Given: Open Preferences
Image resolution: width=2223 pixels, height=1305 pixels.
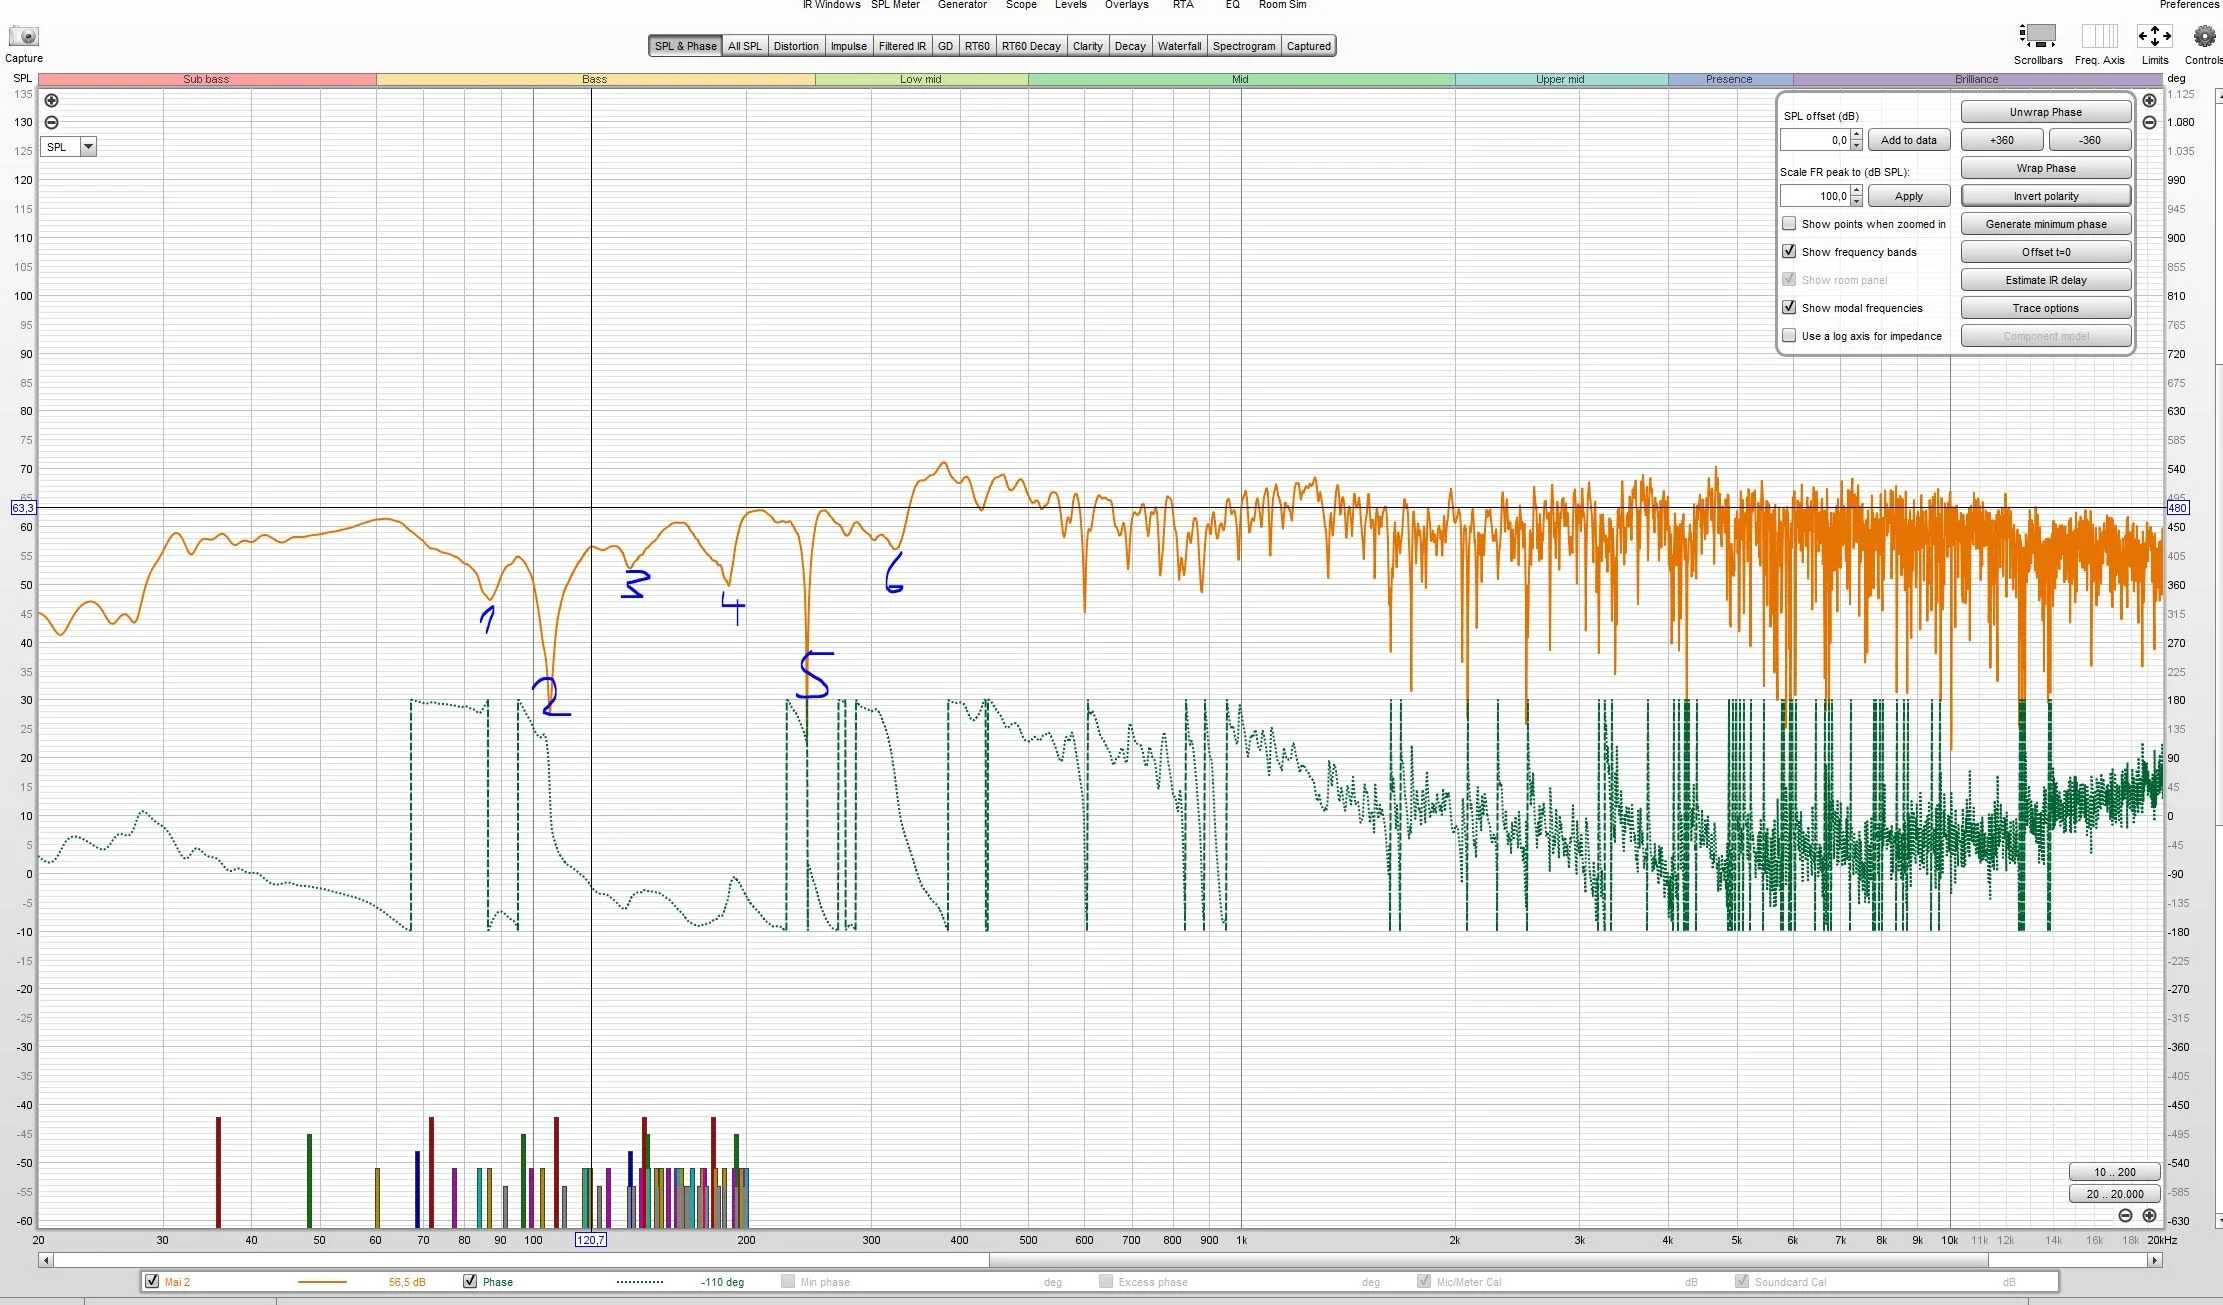Looking at the screenshot, I should [2190, 5].
